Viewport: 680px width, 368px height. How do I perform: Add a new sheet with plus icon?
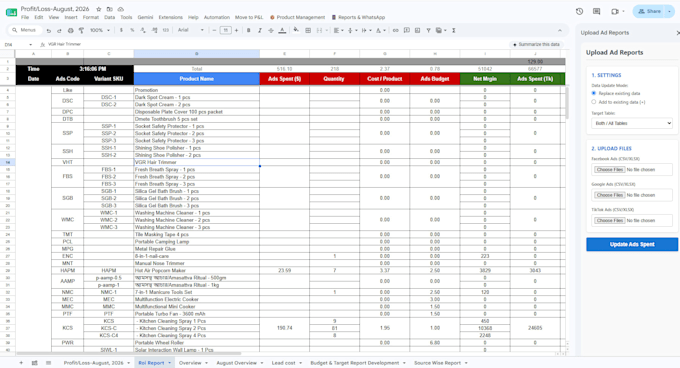coord(21,363)
